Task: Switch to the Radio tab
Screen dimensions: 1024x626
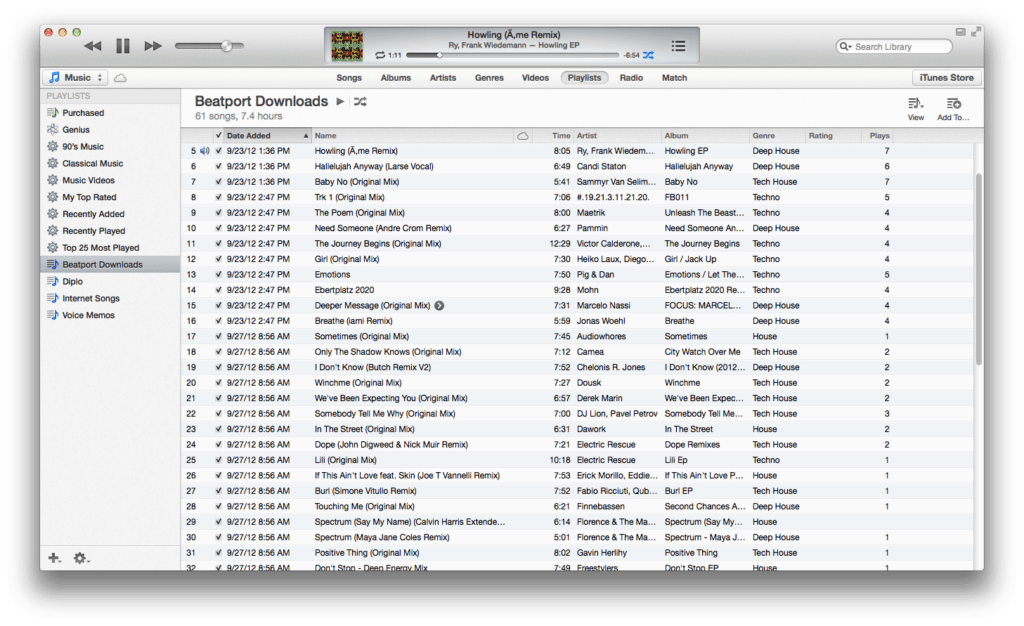Action: point(631,78)
